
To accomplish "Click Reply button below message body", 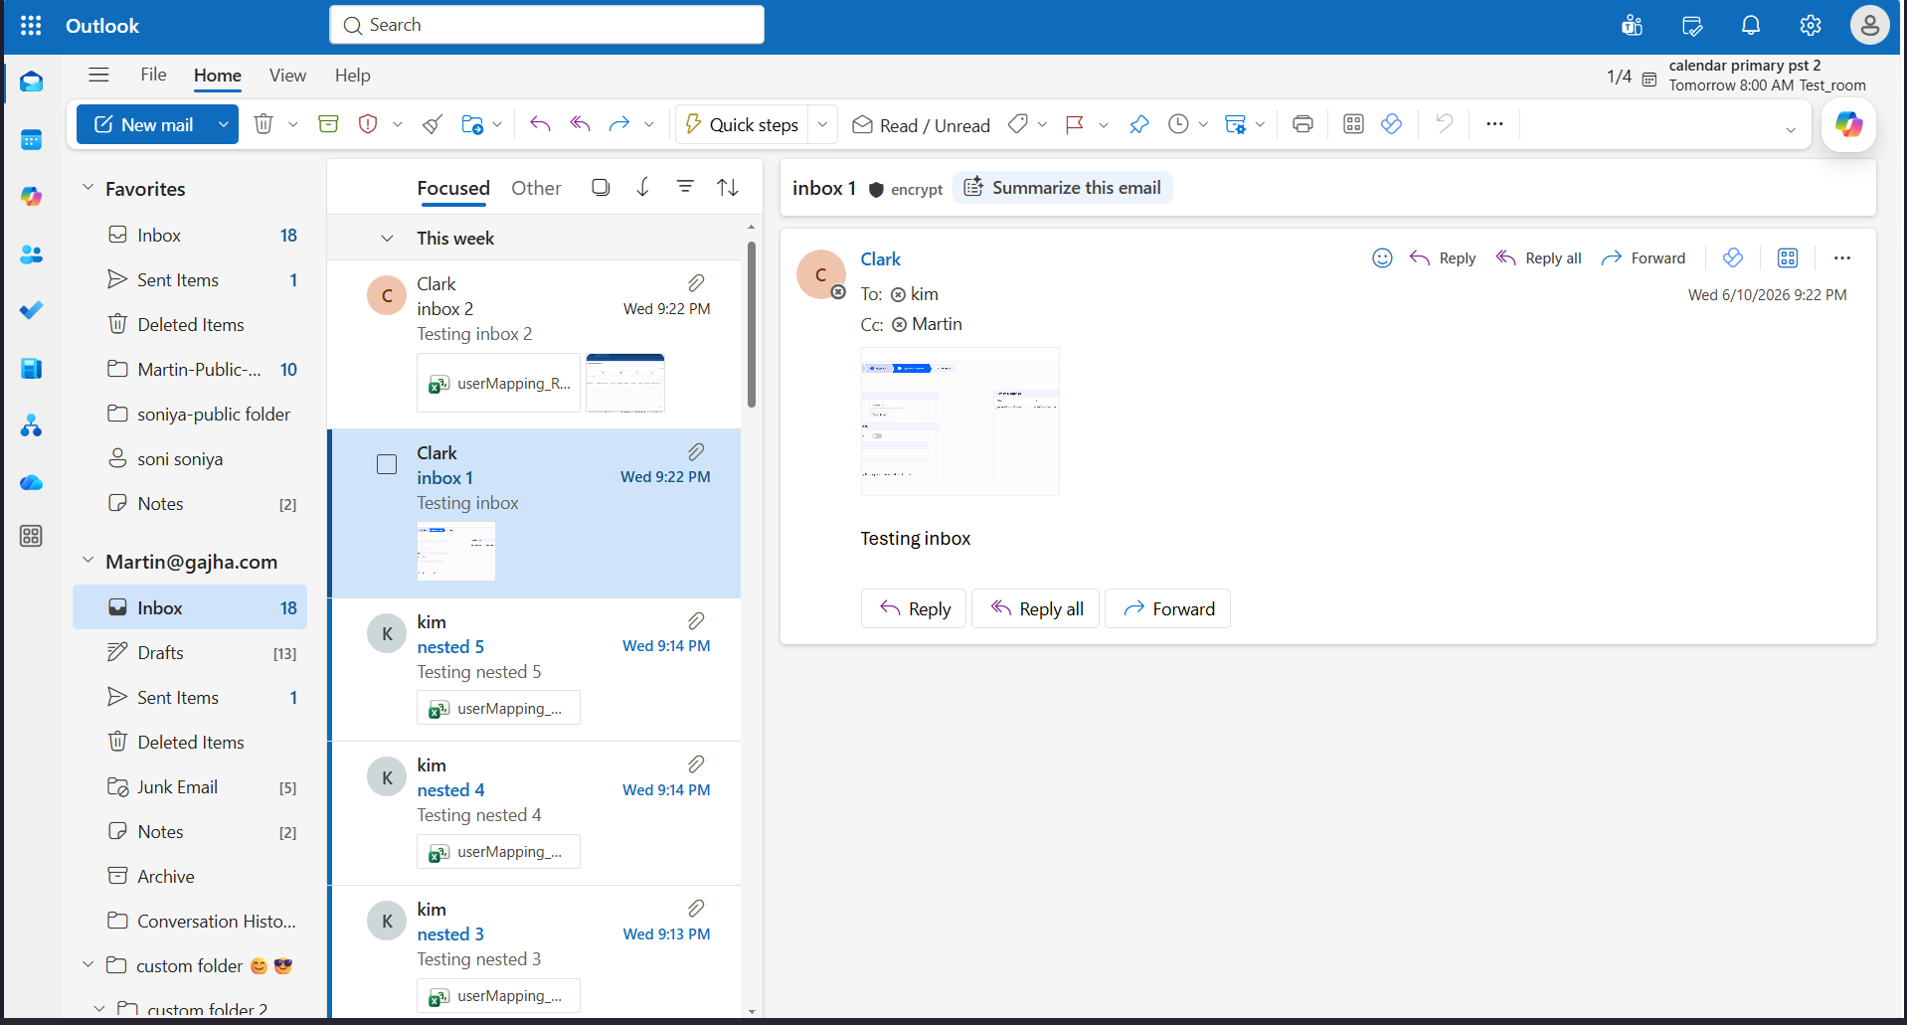I will (914, 609).
